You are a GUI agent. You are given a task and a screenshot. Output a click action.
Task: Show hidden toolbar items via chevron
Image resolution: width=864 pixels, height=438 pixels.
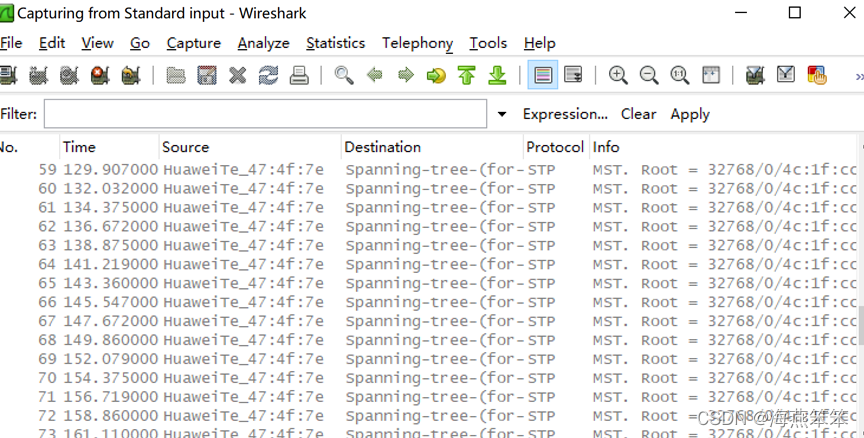[x=859, y=76]
